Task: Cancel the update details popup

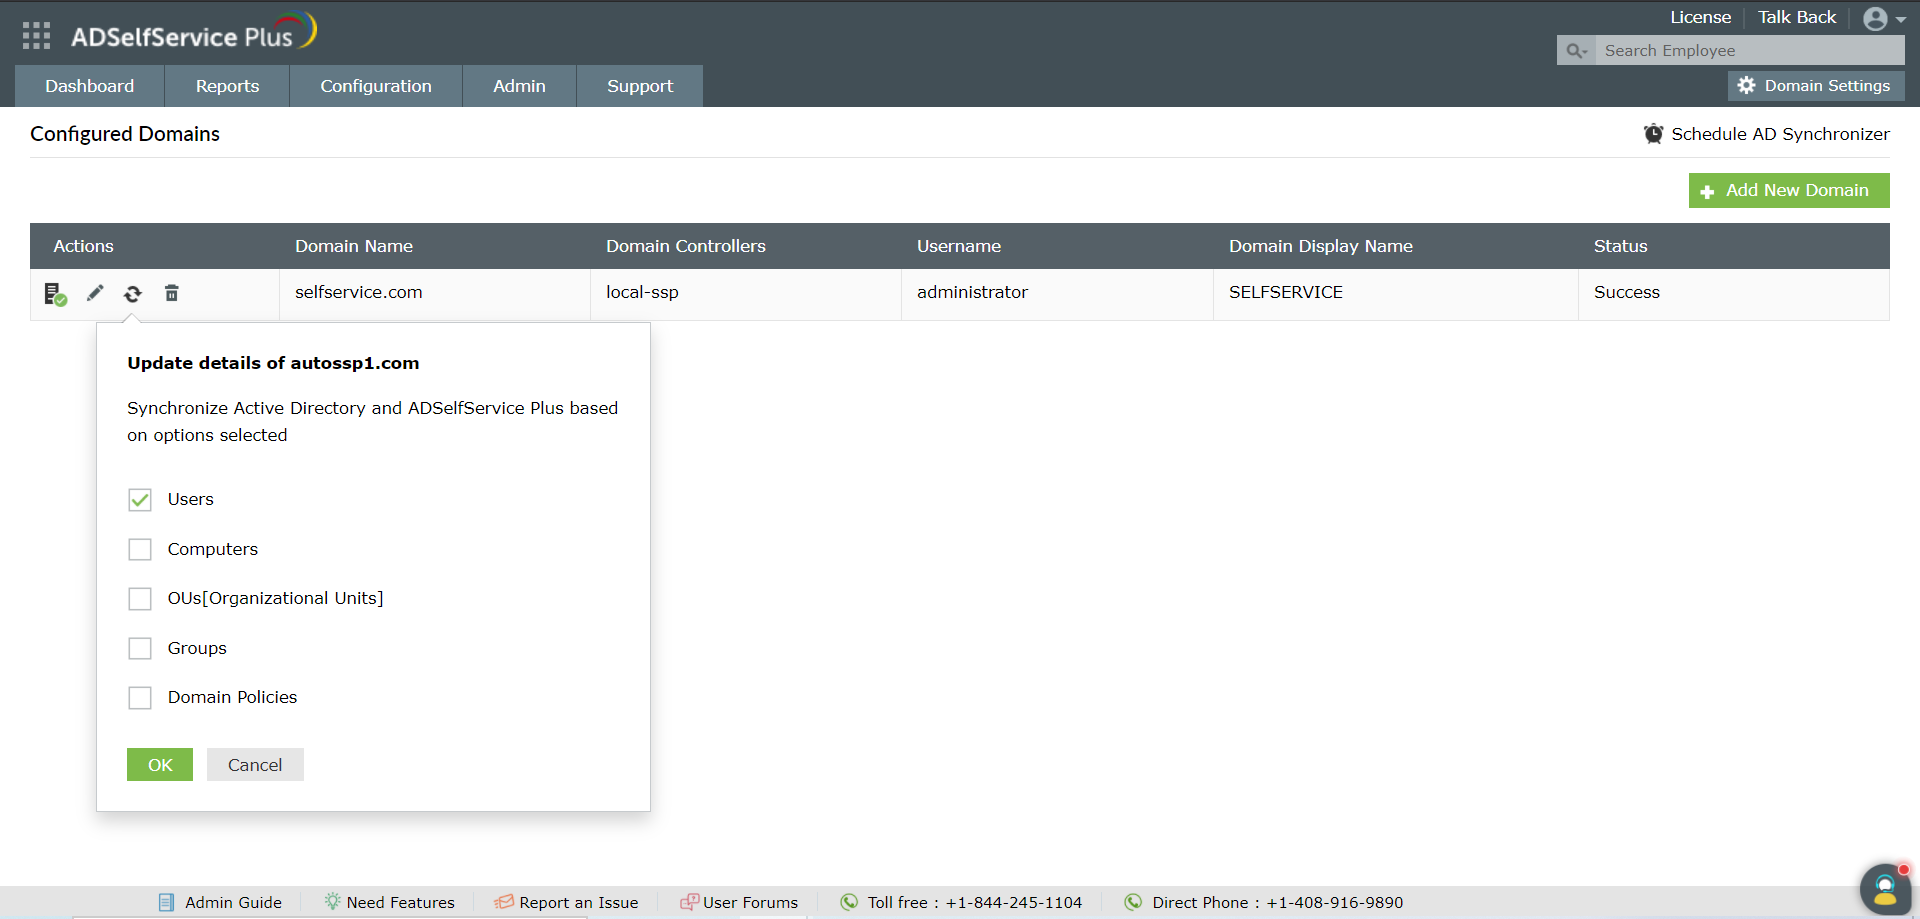Action: tap(255, 765)
